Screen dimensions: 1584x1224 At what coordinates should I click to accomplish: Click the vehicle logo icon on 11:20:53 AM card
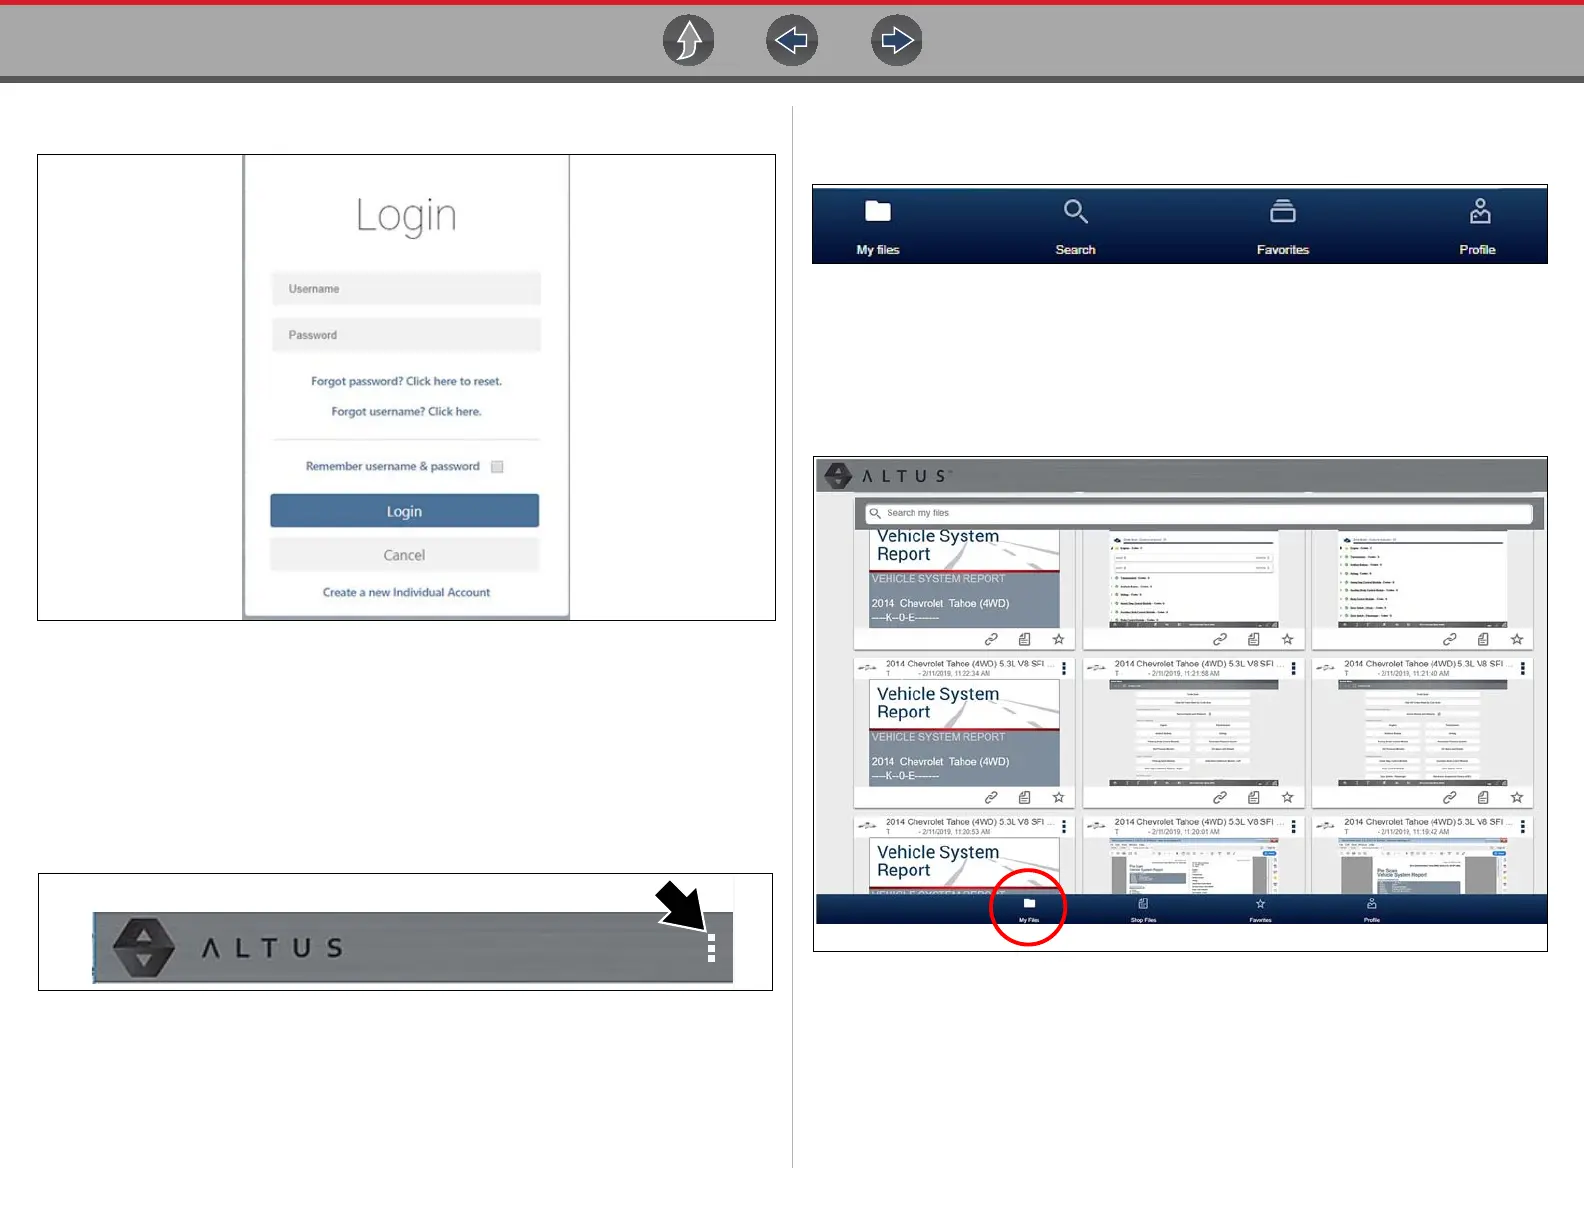[867, 825]
